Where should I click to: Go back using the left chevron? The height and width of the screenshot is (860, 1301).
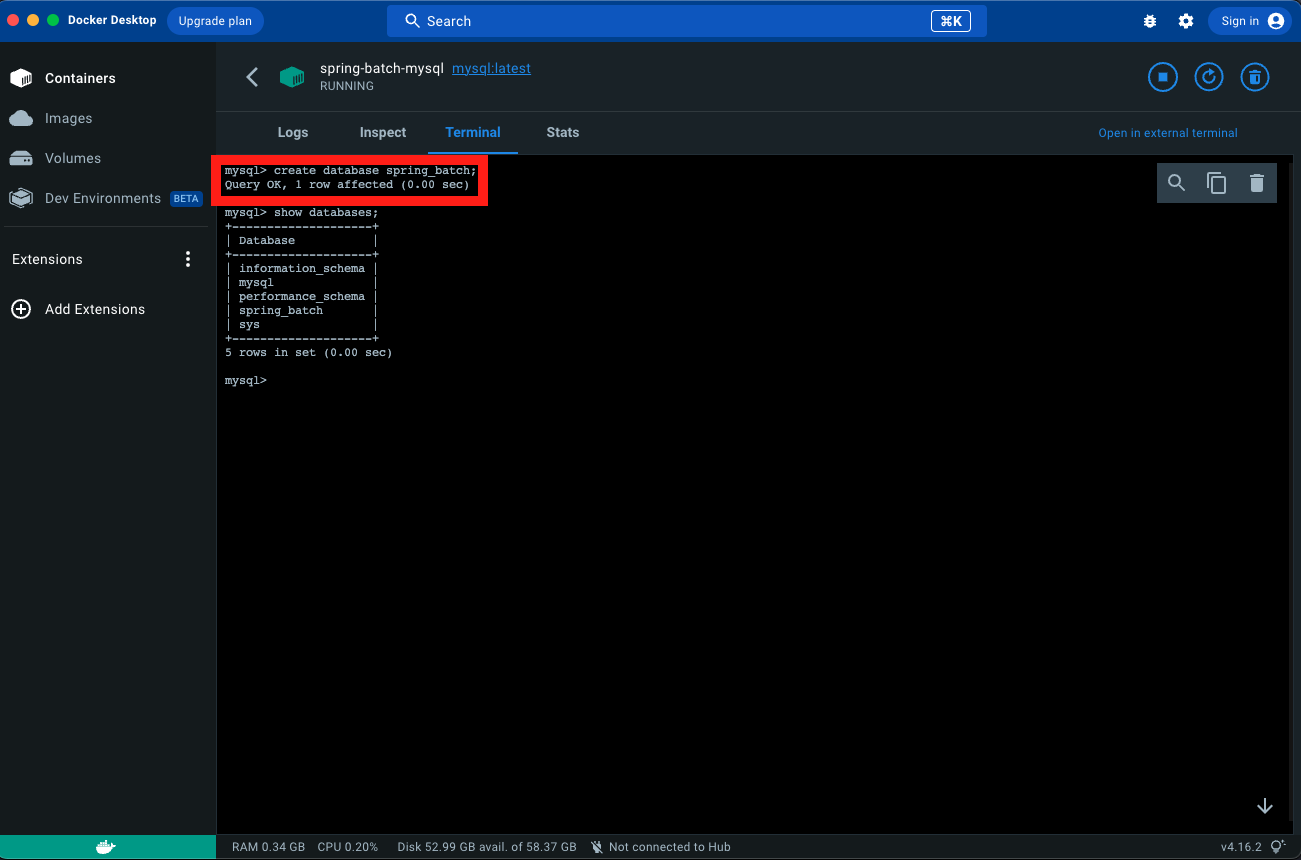pos(252,77)
